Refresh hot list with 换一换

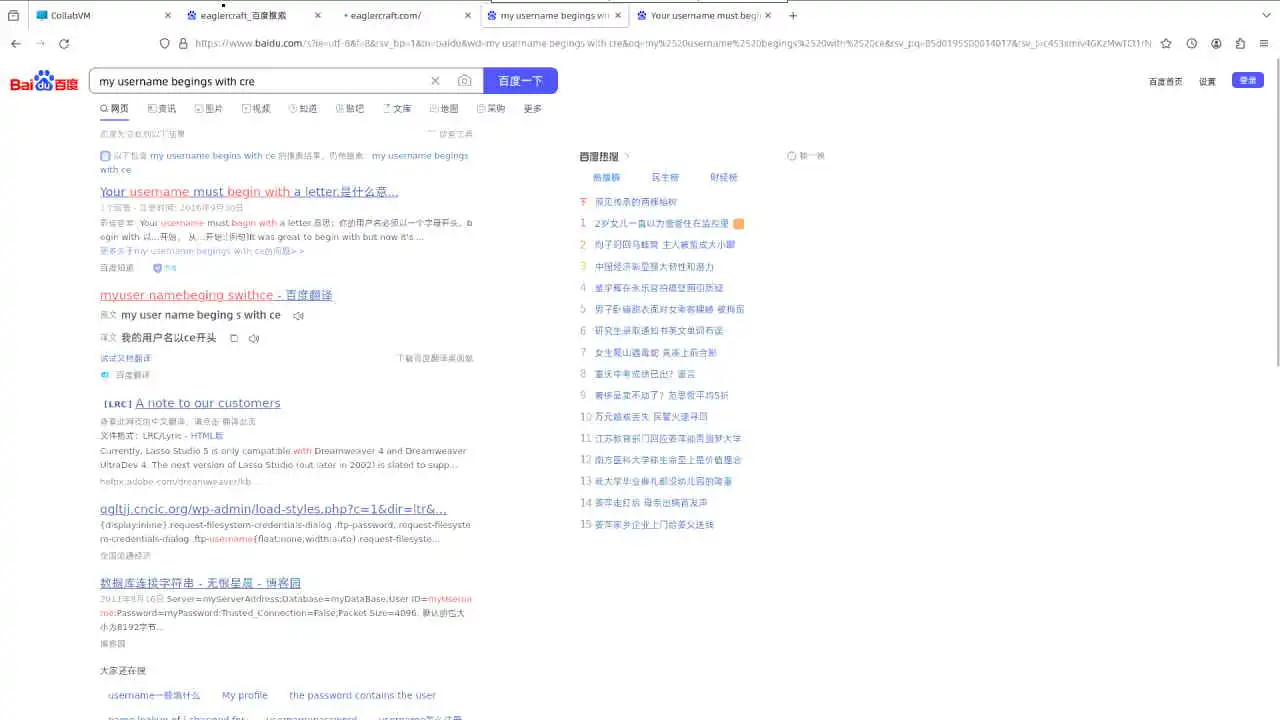(806, 156)
